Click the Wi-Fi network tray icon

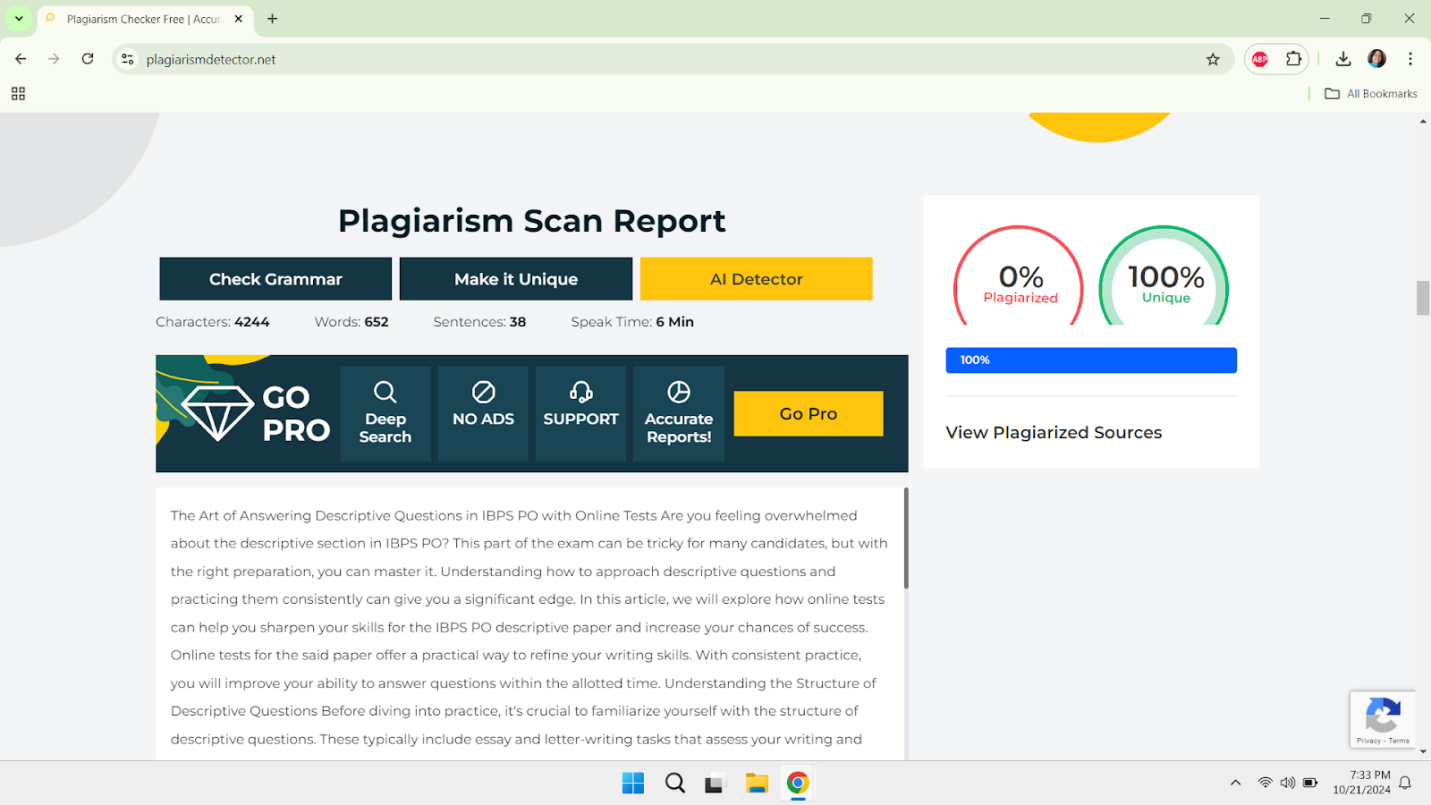point(1265,783)
